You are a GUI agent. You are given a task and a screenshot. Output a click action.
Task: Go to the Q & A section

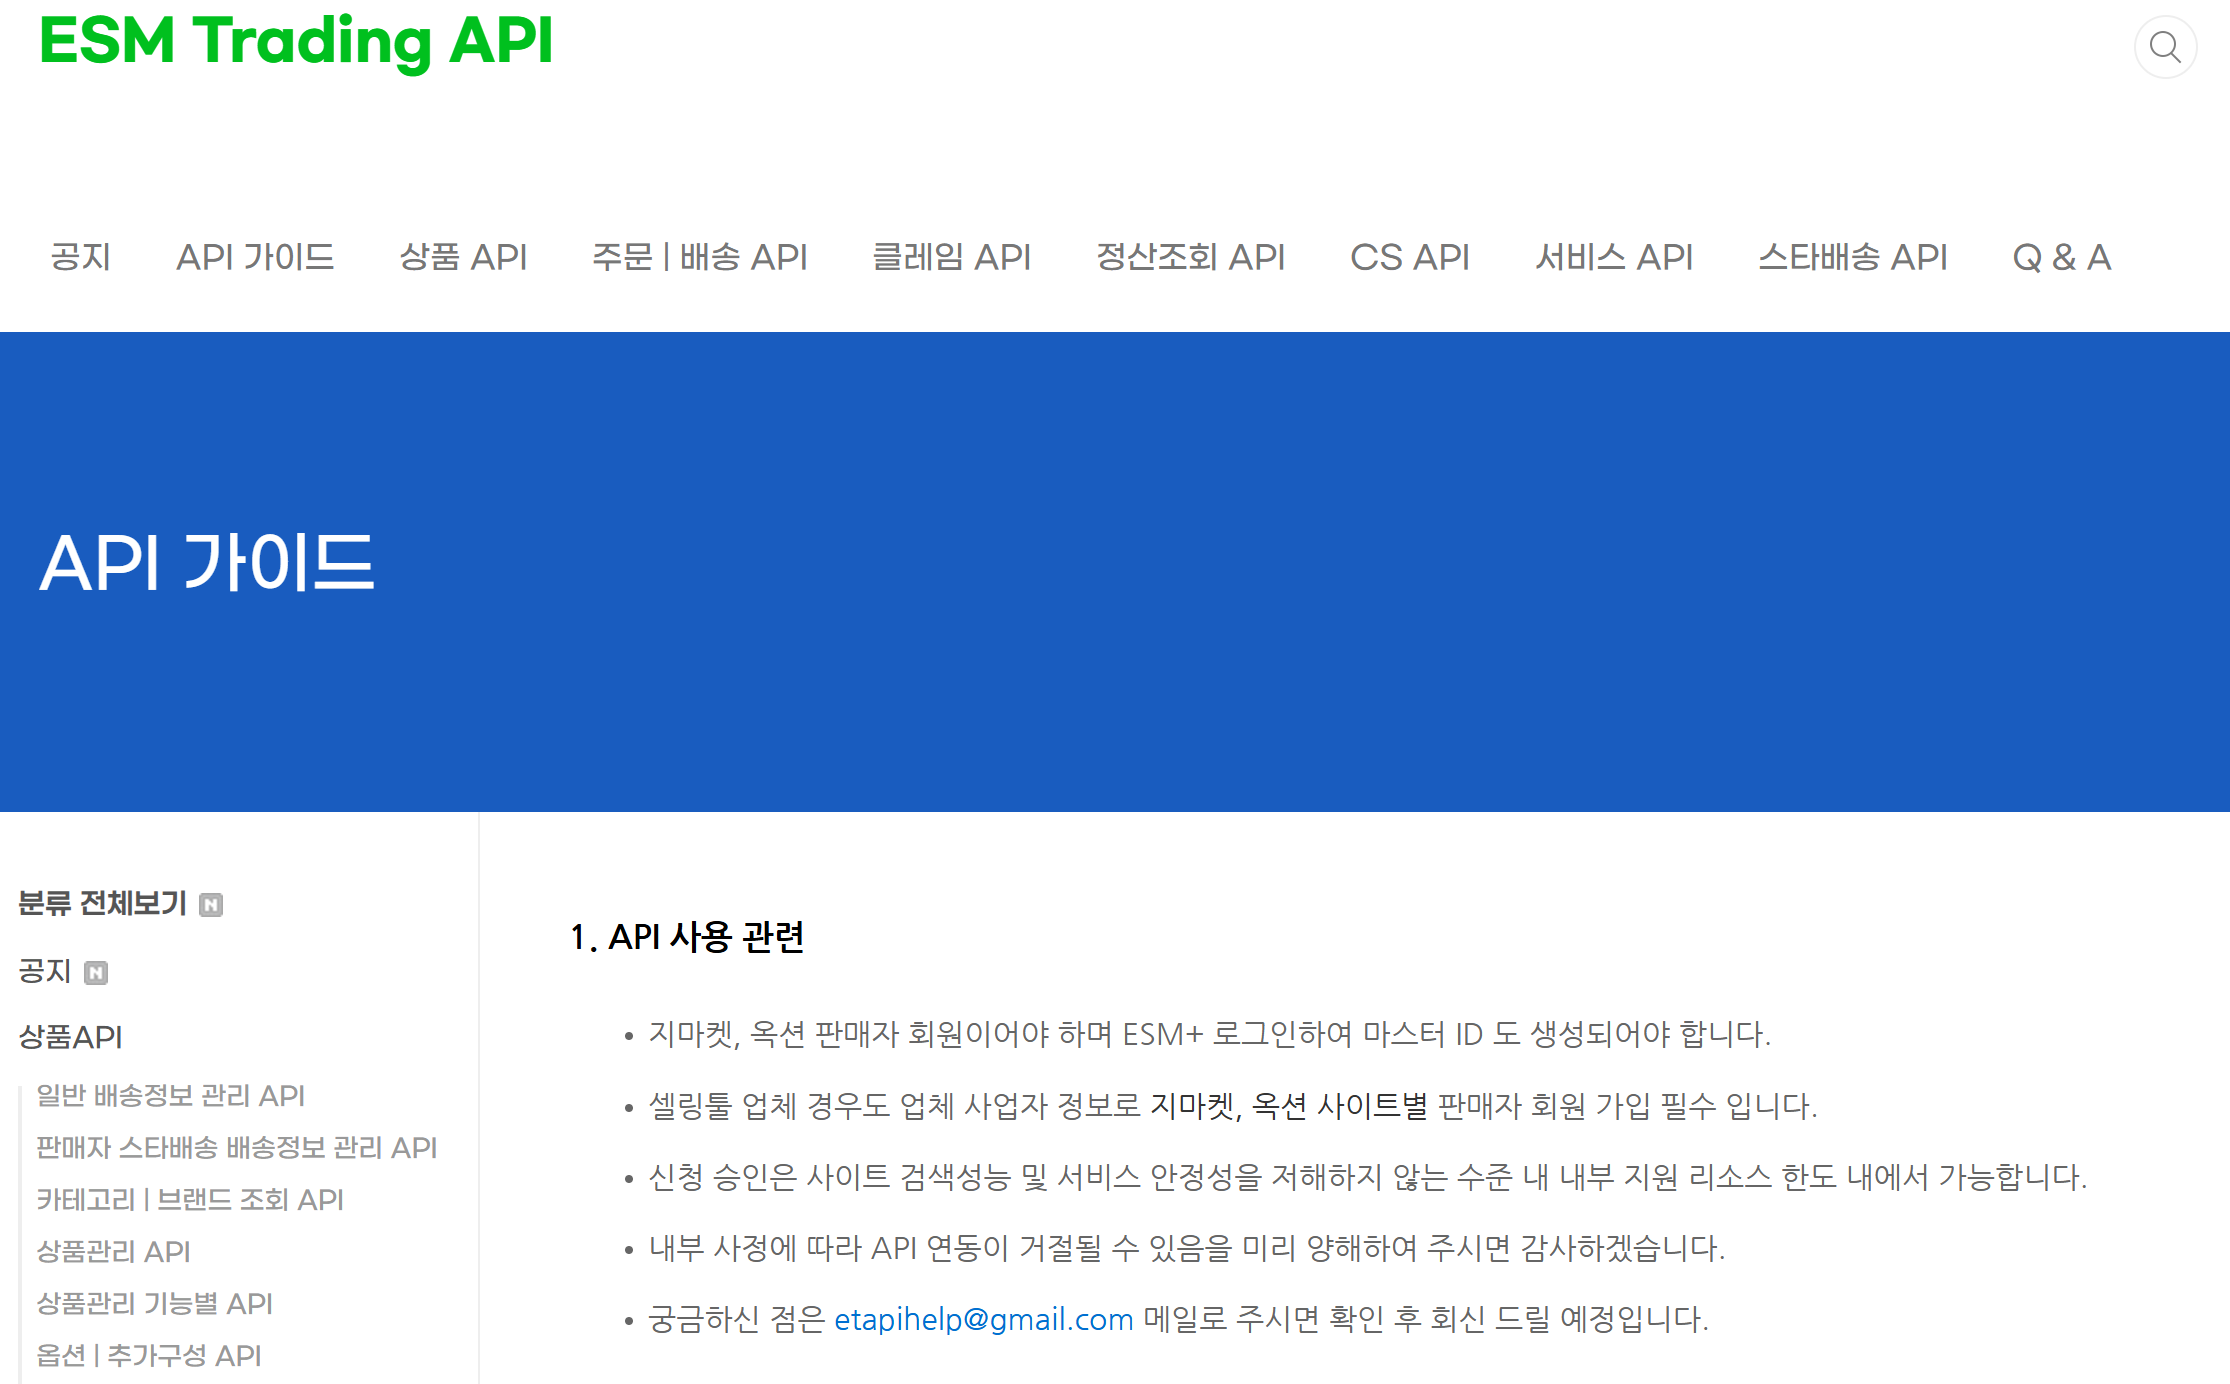2061,257
